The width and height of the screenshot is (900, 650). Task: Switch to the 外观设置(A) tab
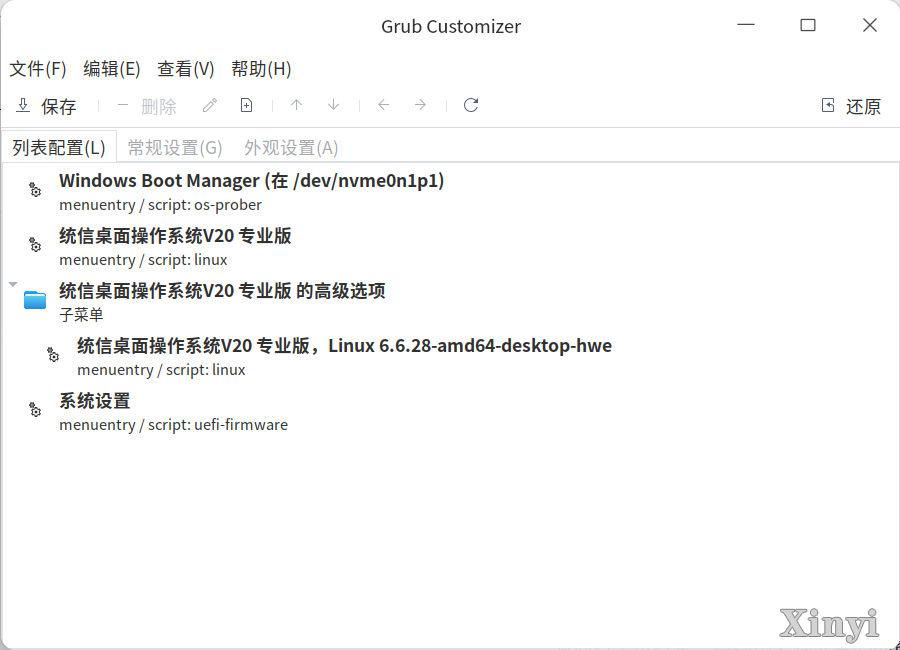click(291, 148)
